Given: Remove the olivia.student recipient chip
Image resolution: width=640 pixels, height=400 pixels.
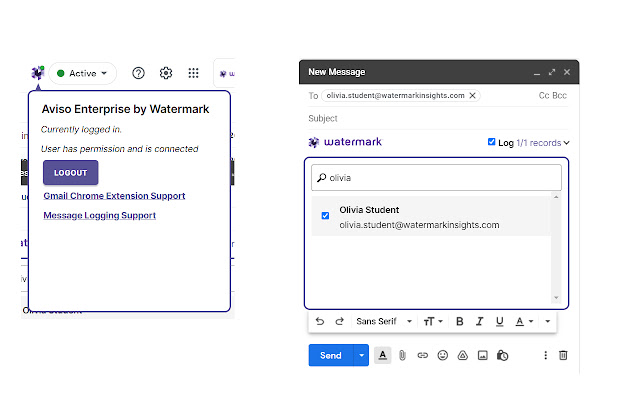Looking at the screenshot, I should coord(472,96).
